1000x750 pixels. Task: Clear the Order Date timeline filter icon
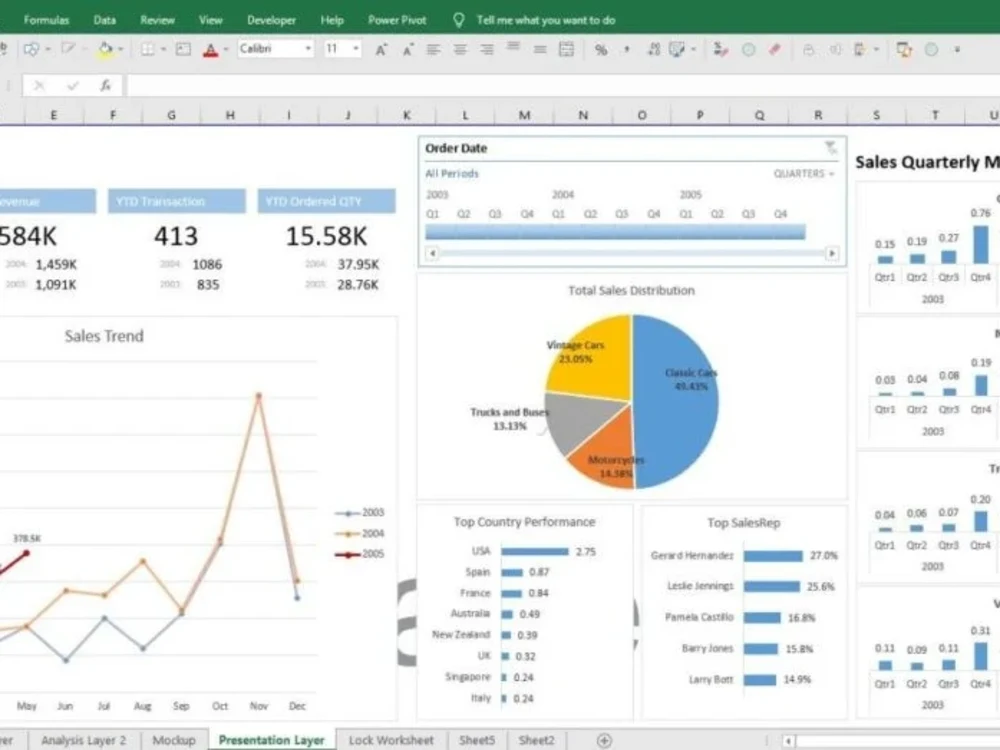[830, 148]
